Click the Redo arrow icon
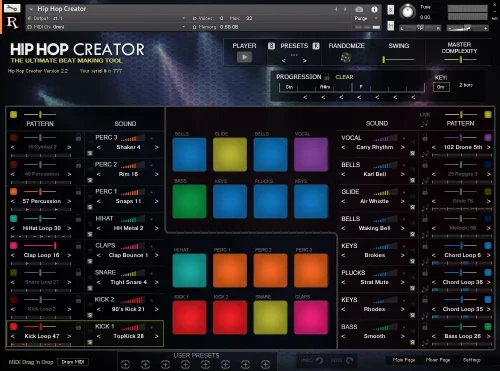Screen dimensions: 500x371 tap(349, 360)
